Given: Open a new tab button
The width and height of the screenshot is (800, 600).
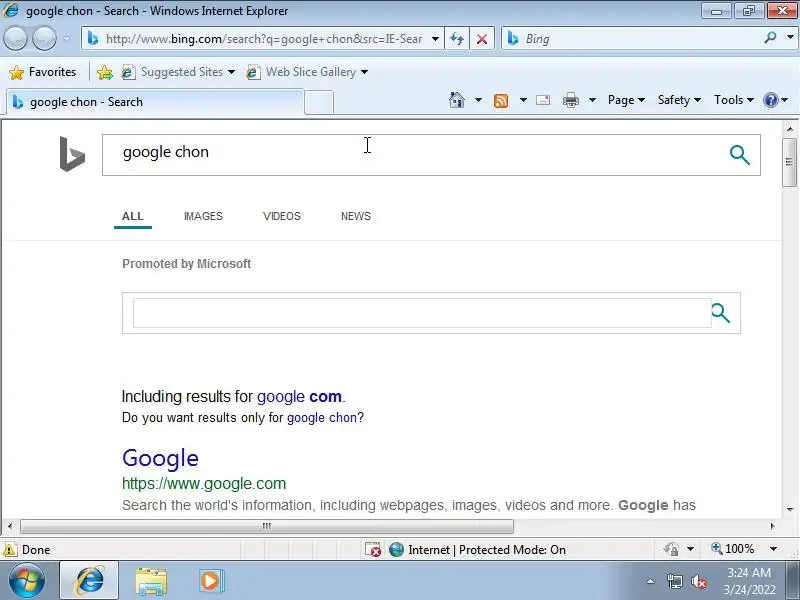Looking at the screenshot, I should 319,102.
